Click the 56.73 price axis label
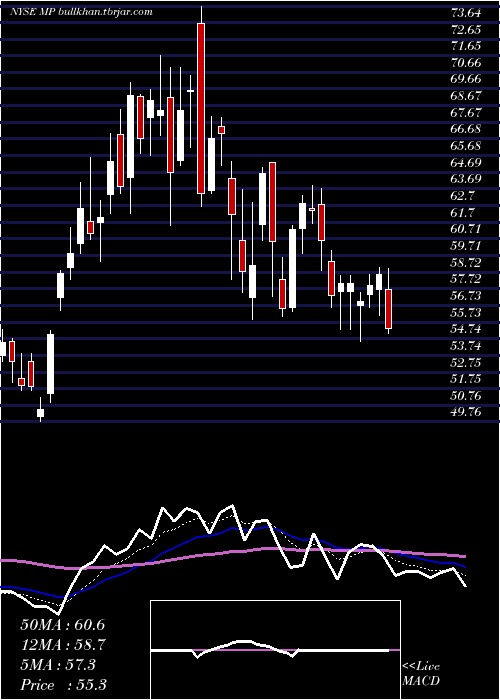Viewport: 500px width, 700px height. pos(466,296)
